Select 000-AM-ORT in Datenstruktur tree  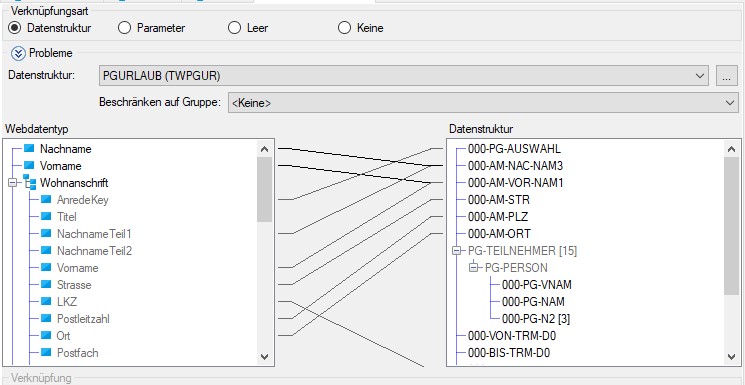(x=499, y=234)
